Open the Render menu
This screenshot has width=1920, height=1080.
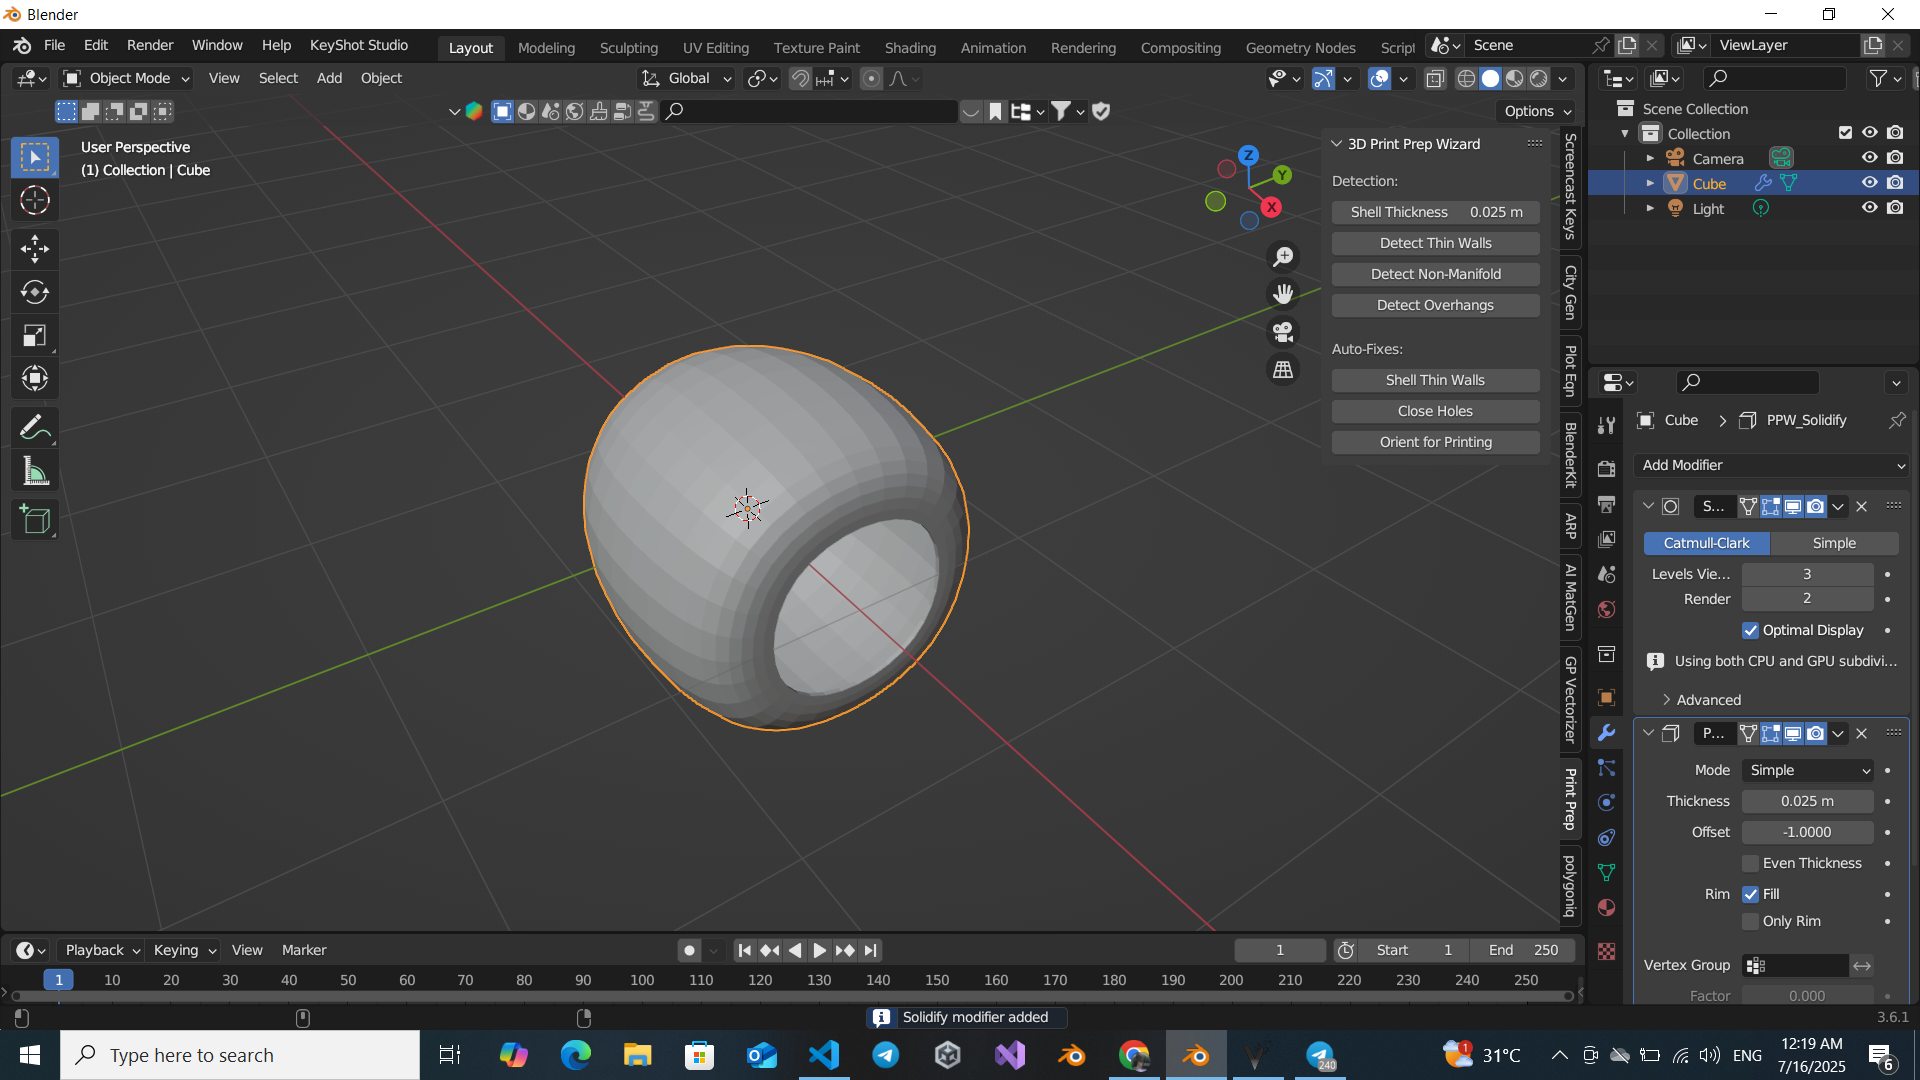pyautogui.click(x=149, y=45)
